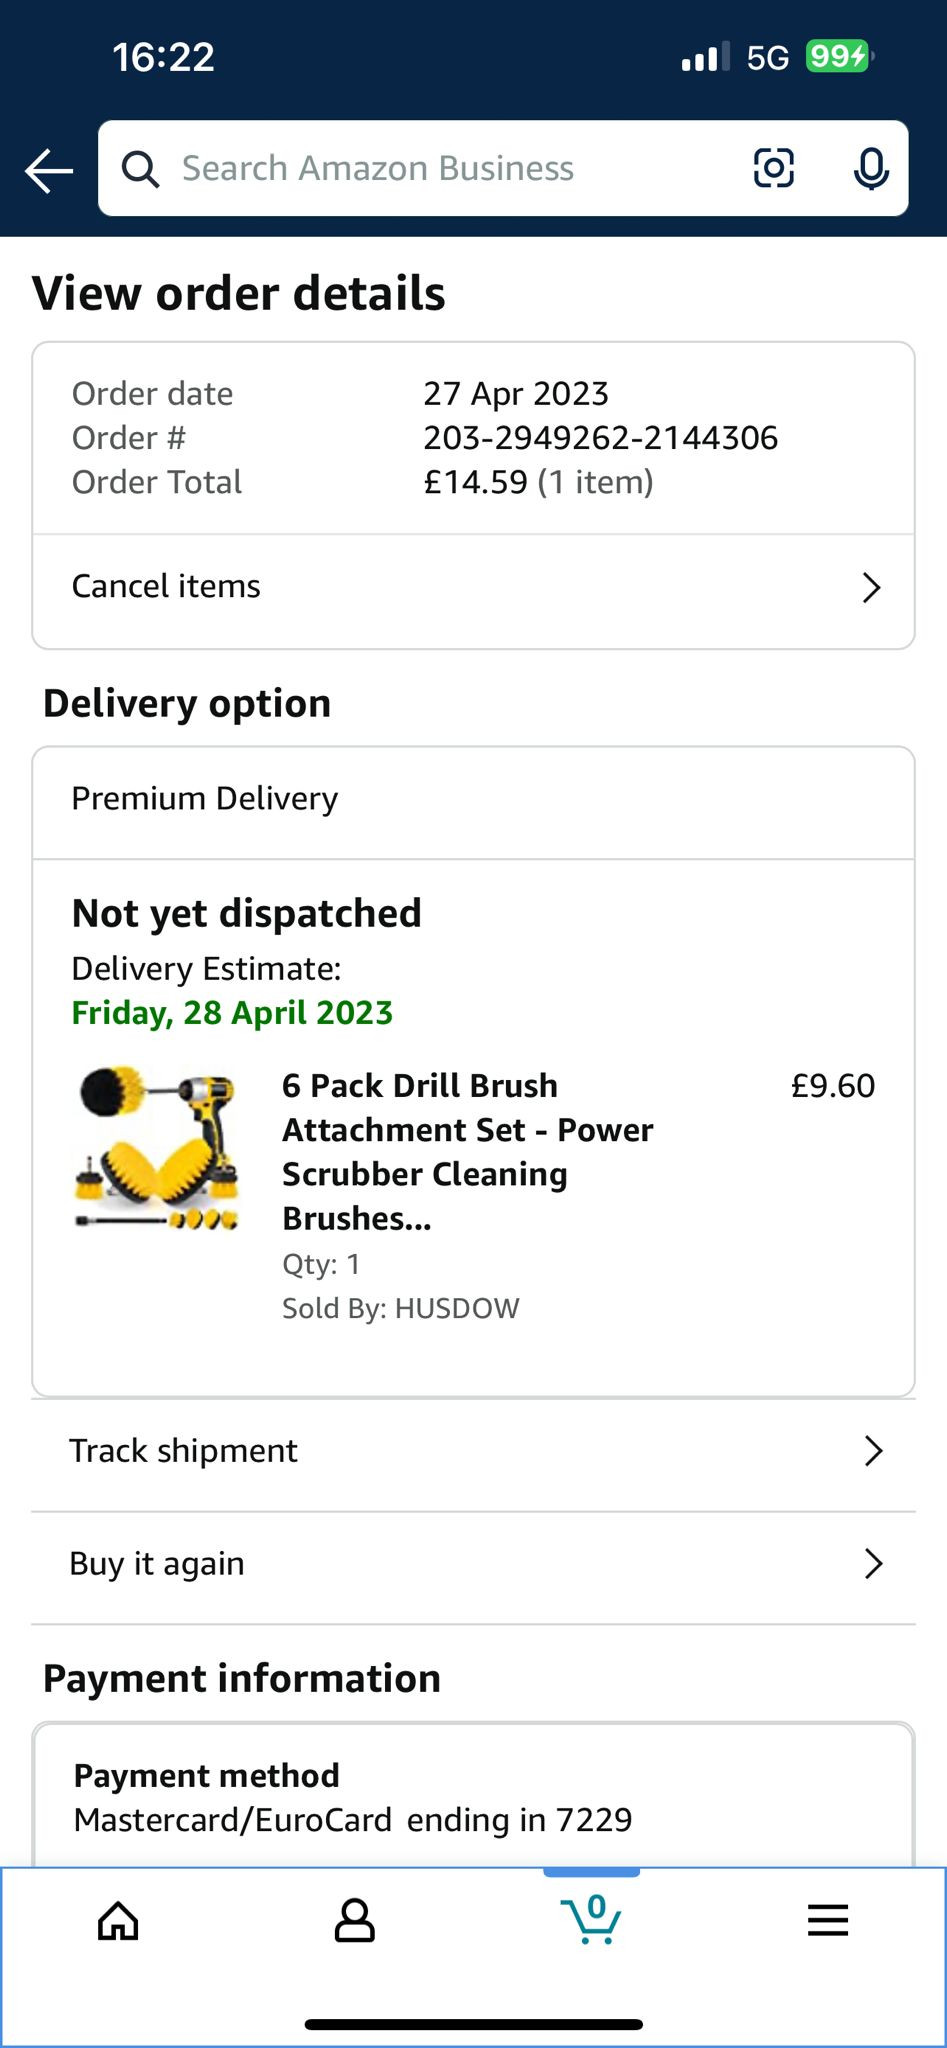Open the account profile icon
The image size is (947, 2048).
(x=354, y=1920)
